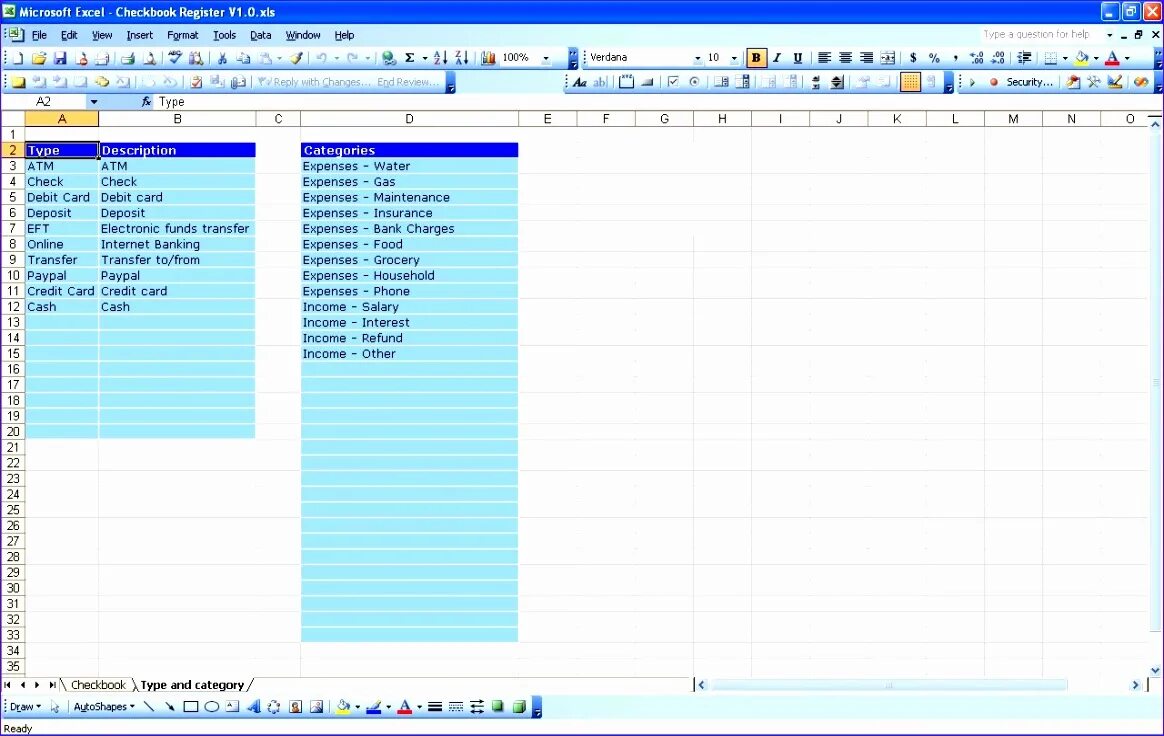Select the arrow drawing tool
This screenshot has height=736, width=1164.
click(x=170, y=707)
